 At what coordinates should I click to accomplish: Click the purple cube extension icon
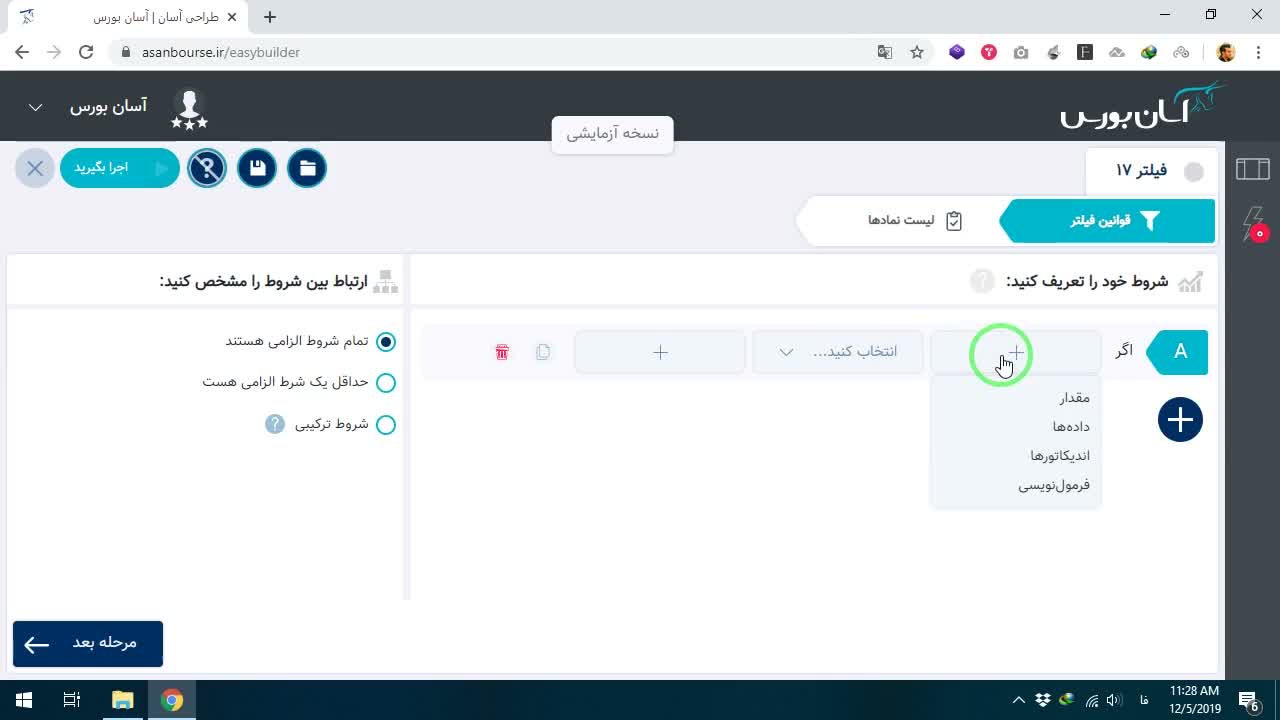pos(957,52)
